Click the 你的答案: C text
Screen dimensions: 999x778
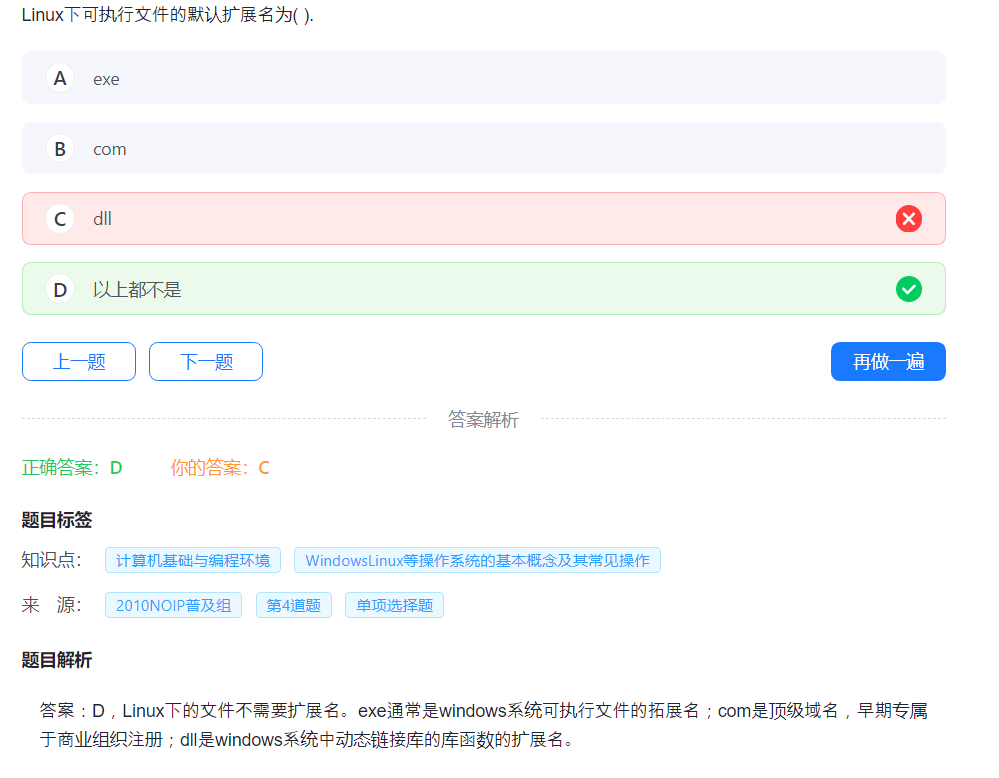pos(220,468)
